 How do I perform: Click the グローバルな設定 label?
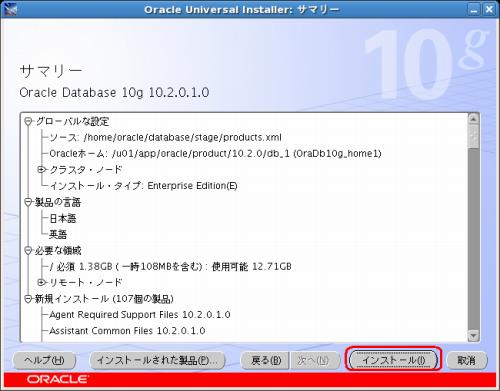[72, 121]
